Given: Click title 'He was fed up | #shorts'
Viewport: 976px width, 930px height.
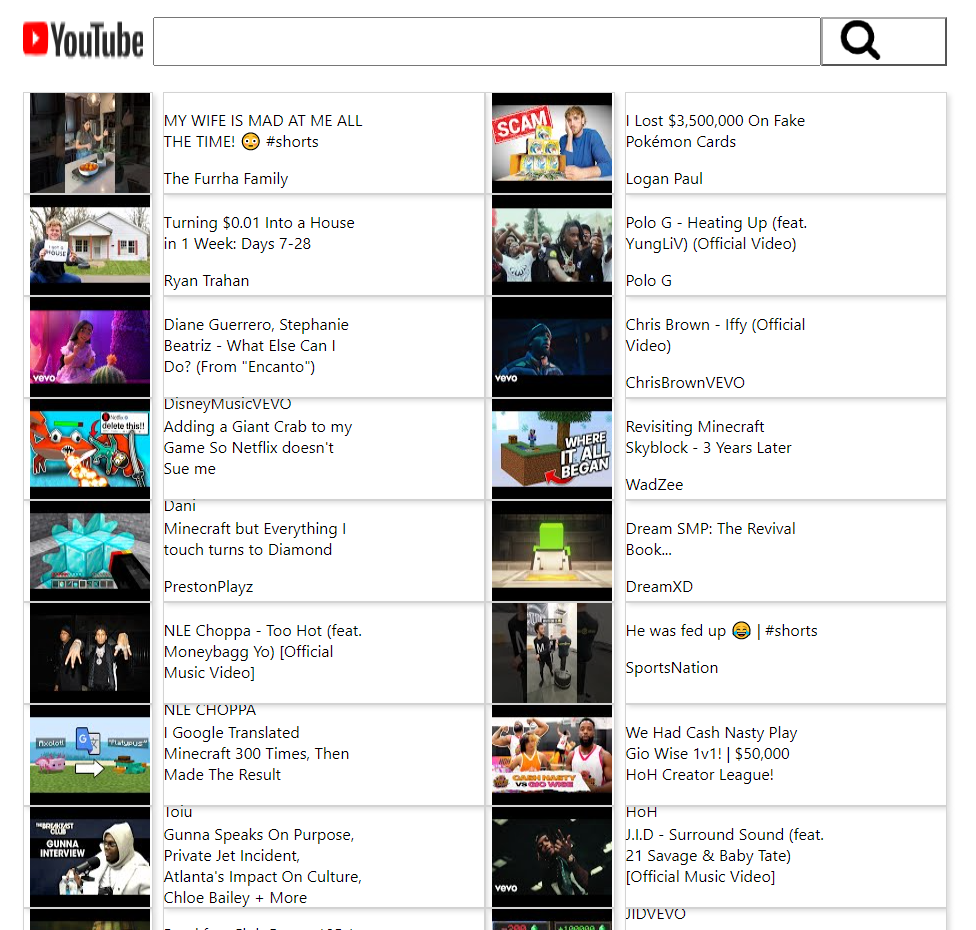Looking at the screenshot, I should click(721, 631).
